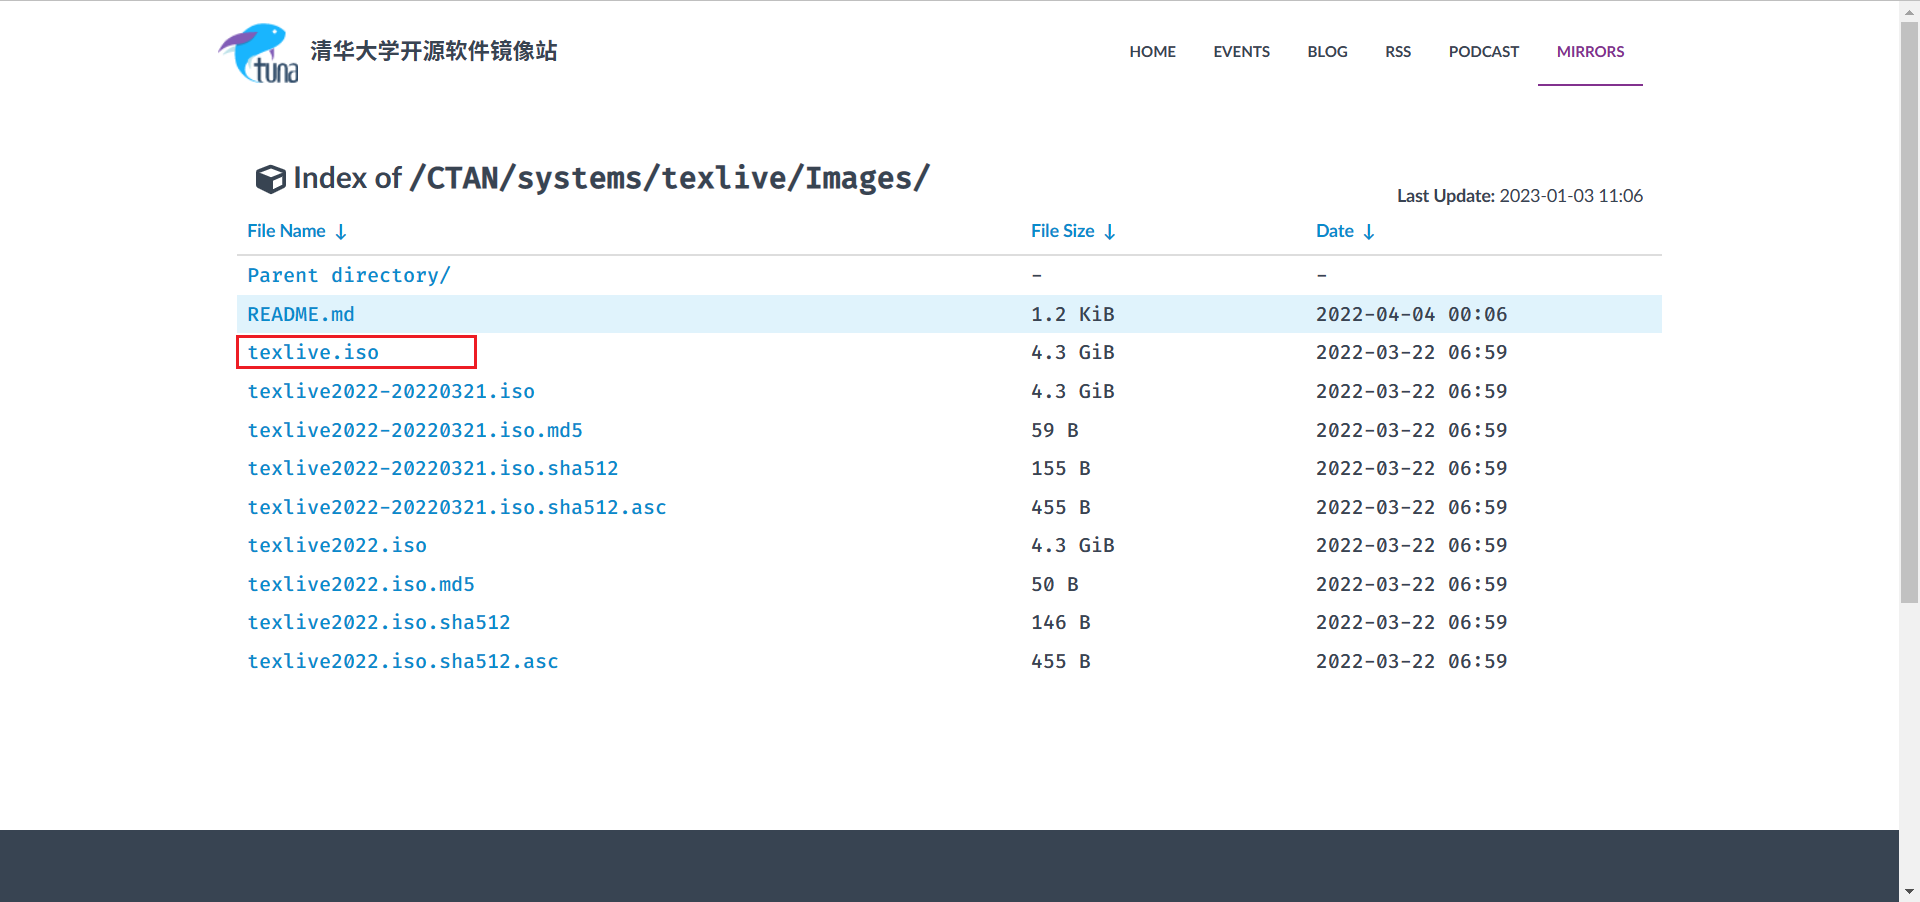The width and height of the screenshot is (1920, 902).
Task: Download texlive2022.iso
Action: click(337, 545)
